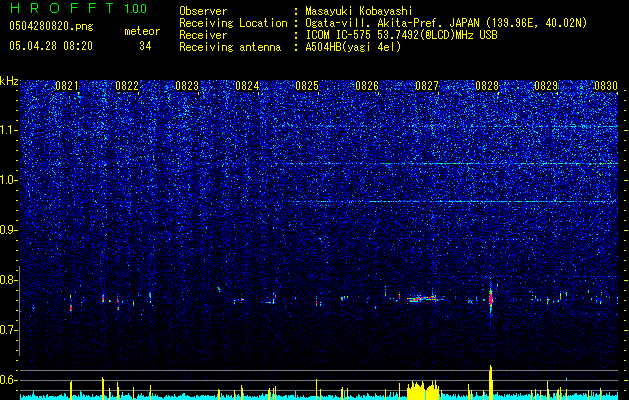Screen dimensions: 629x400
Task: Click the 1.1 kHz axis label
Action: click(9, 130)
